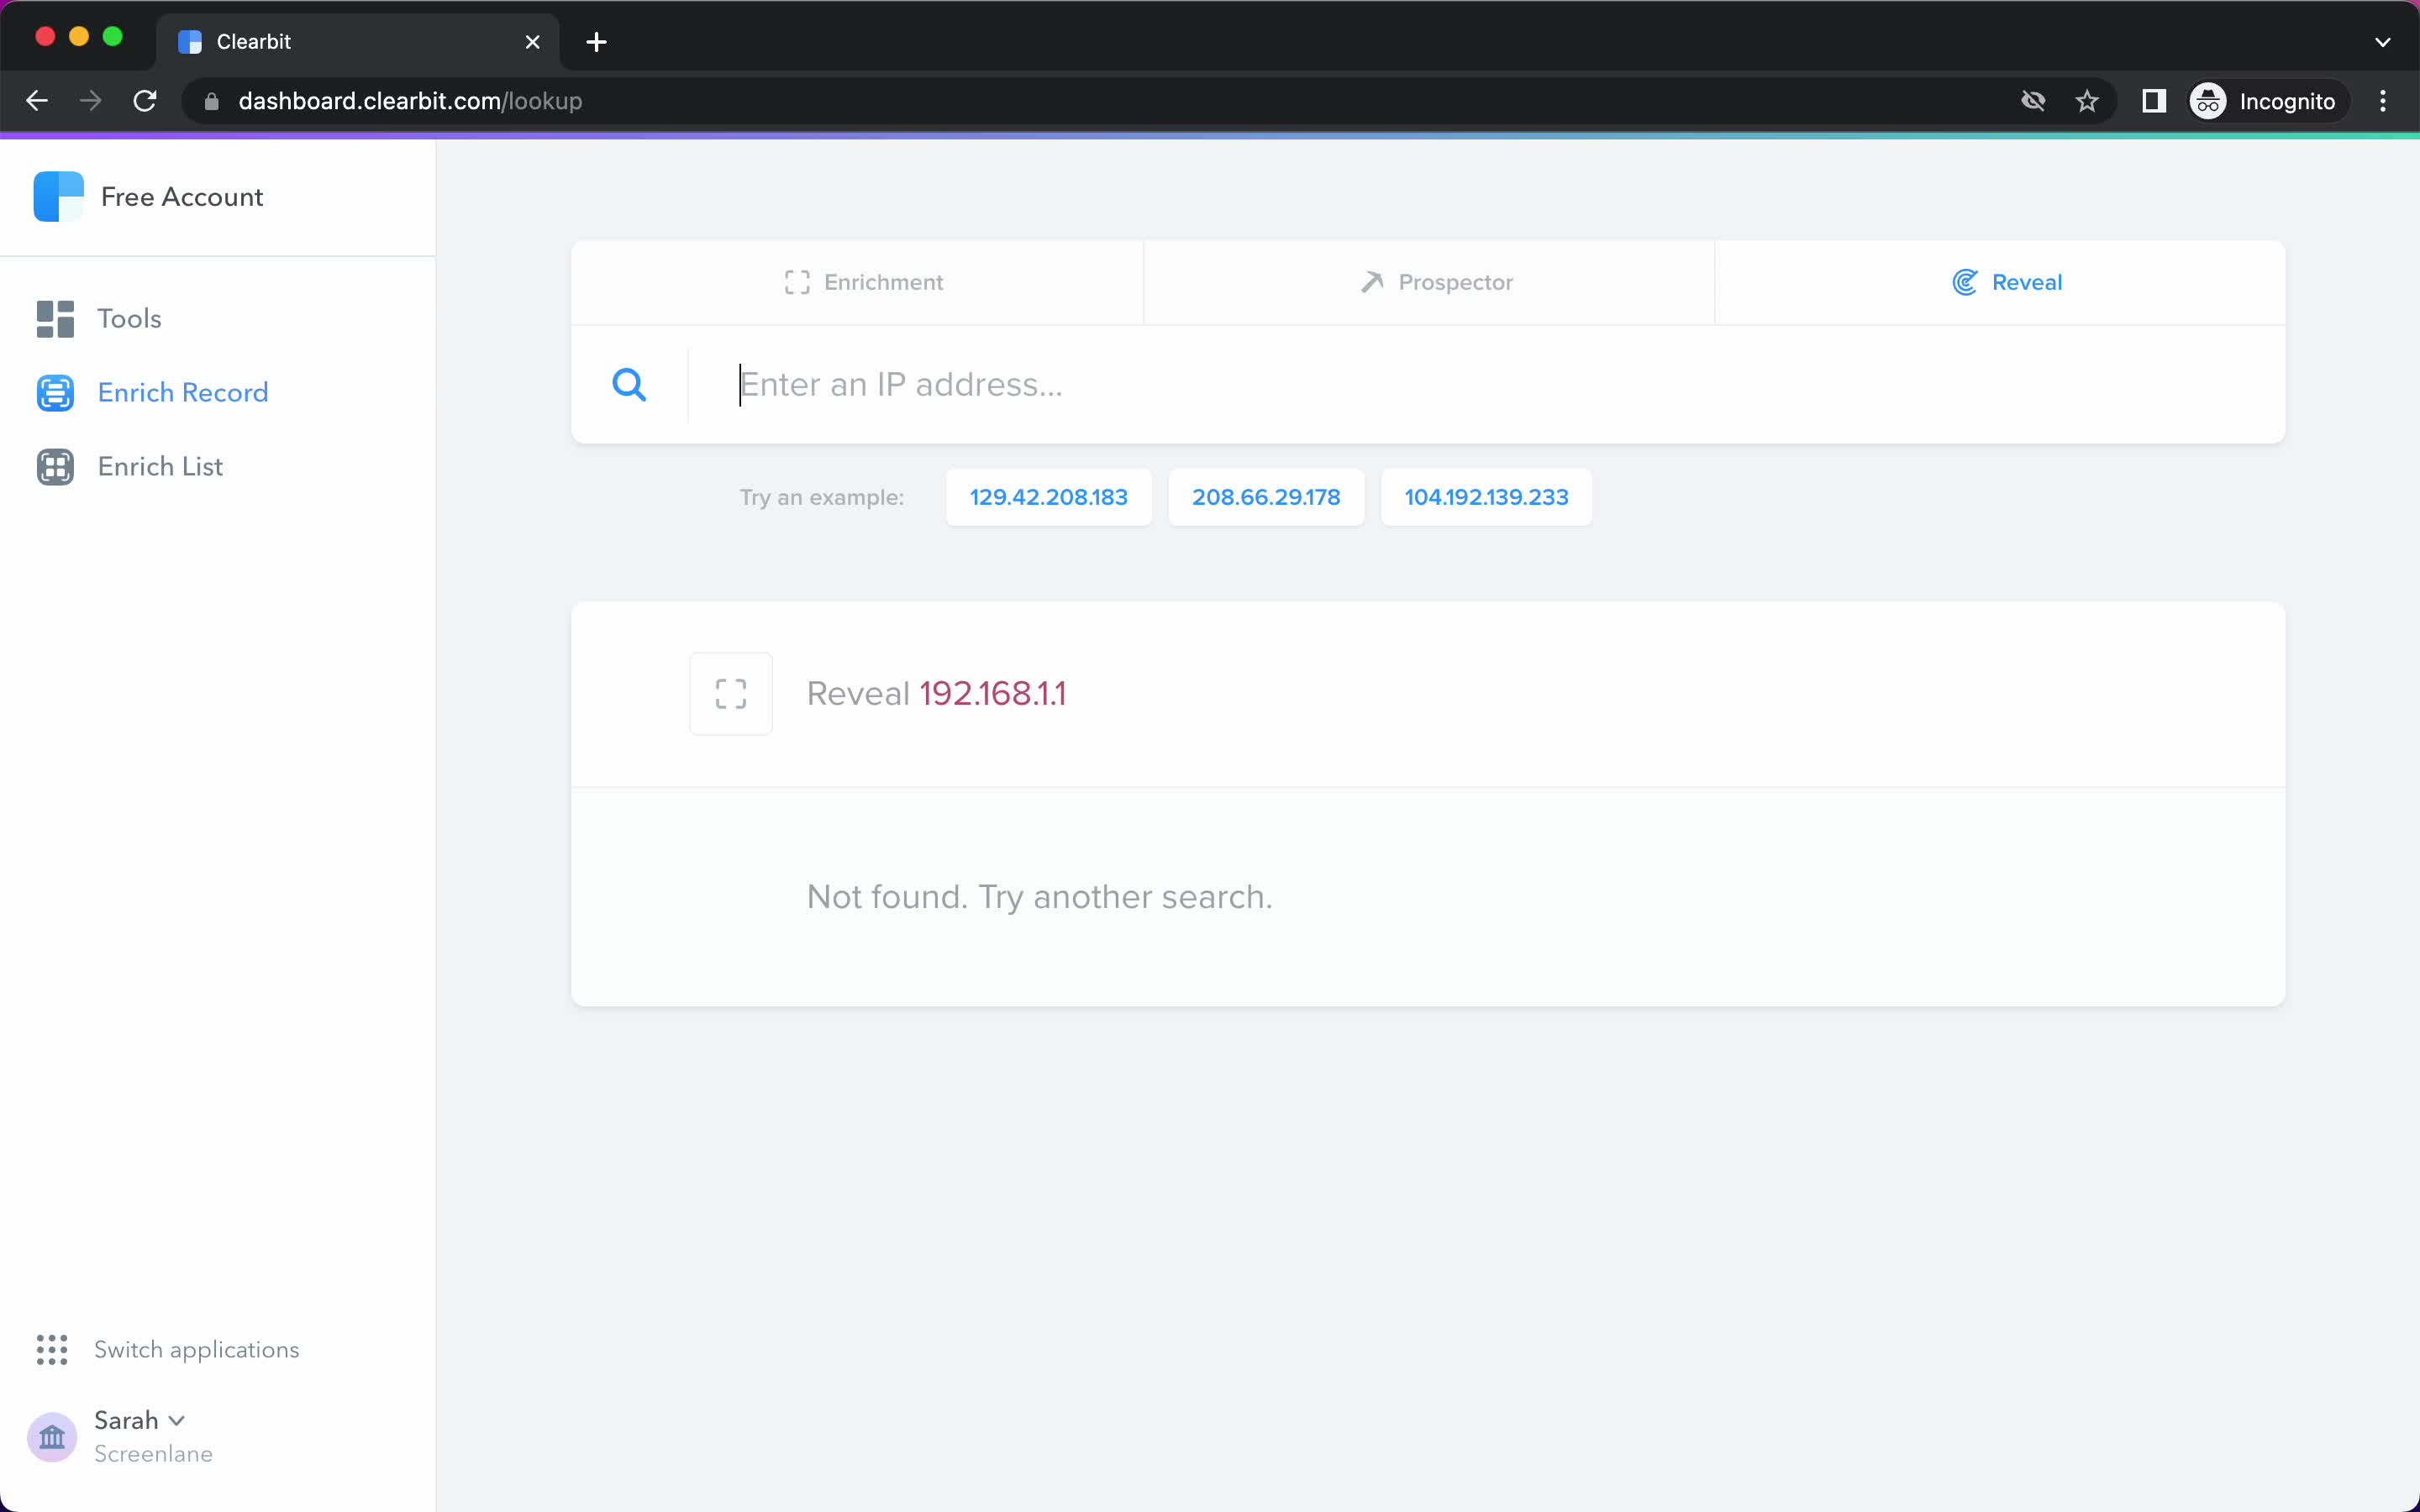Click the site lock icon

[211, 101]
